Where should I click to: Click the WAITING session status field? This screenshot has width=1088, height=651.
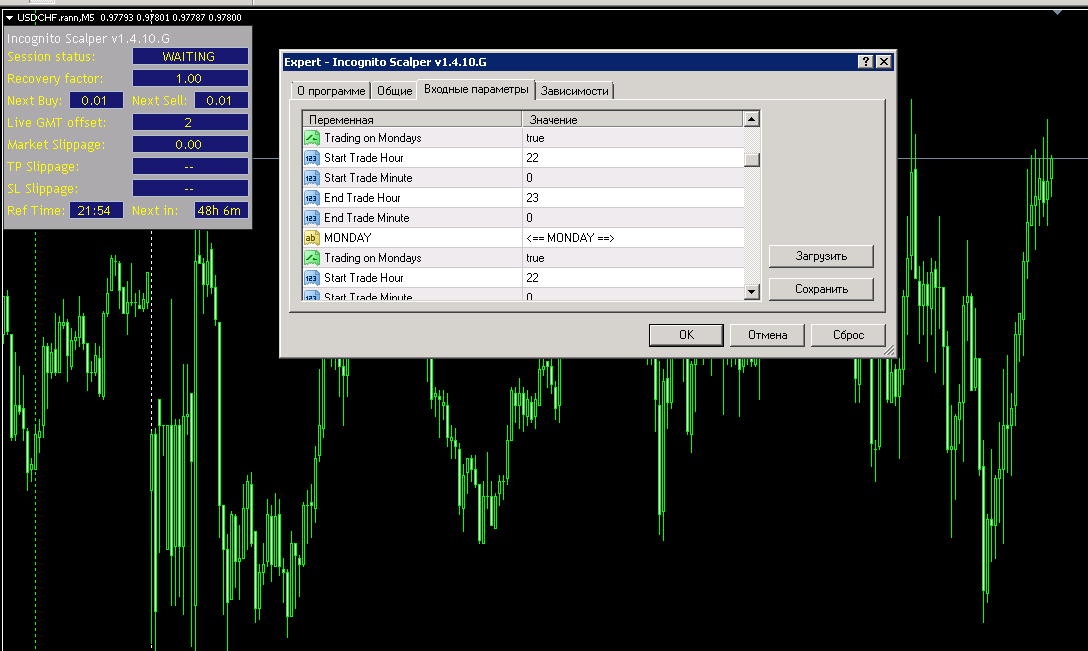pos(190,56)
